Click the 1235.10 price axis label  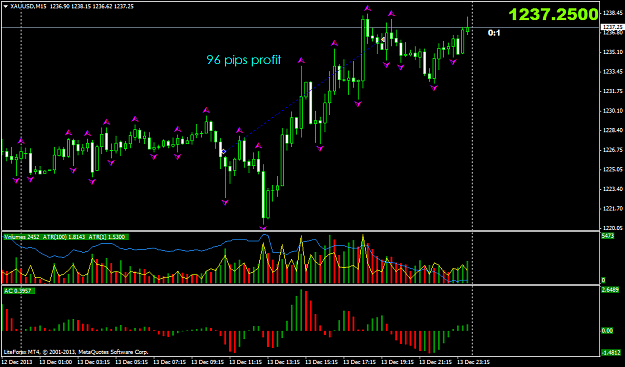(613, 52)
